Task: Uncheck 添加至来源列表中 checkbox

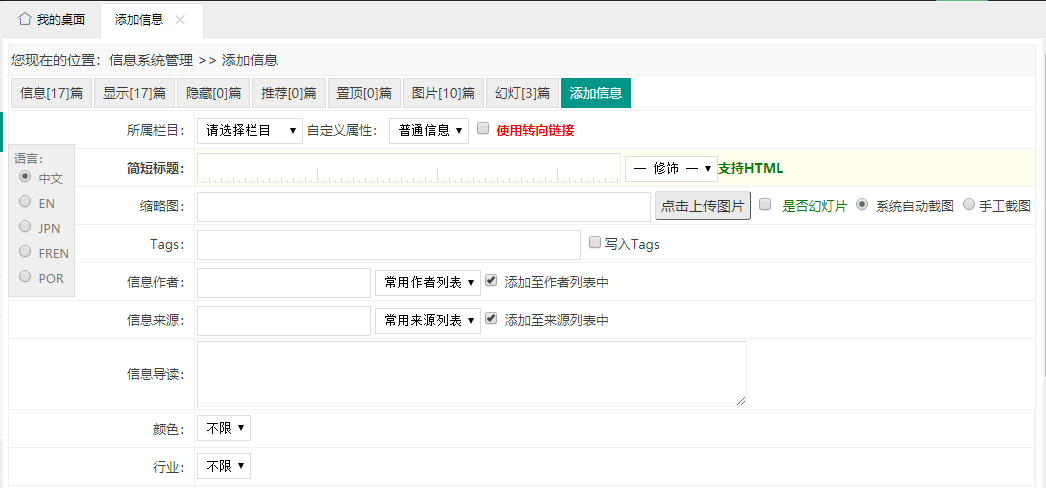Action: point(490,319)
